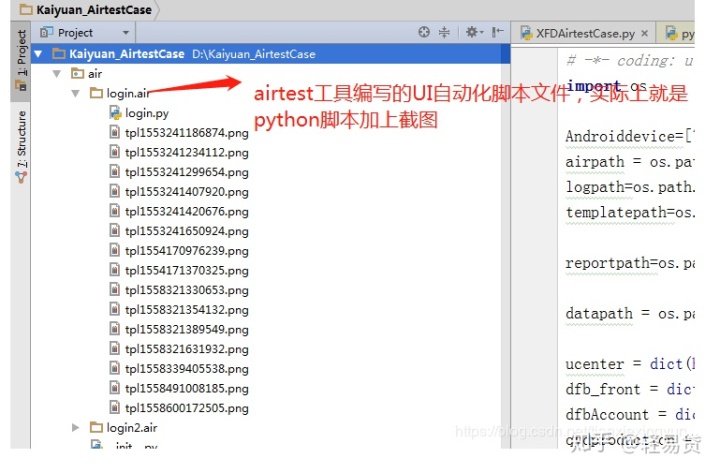Select the air folder
Image resolution: width=720 pixels, height=473 pixels.
[95, 73]
